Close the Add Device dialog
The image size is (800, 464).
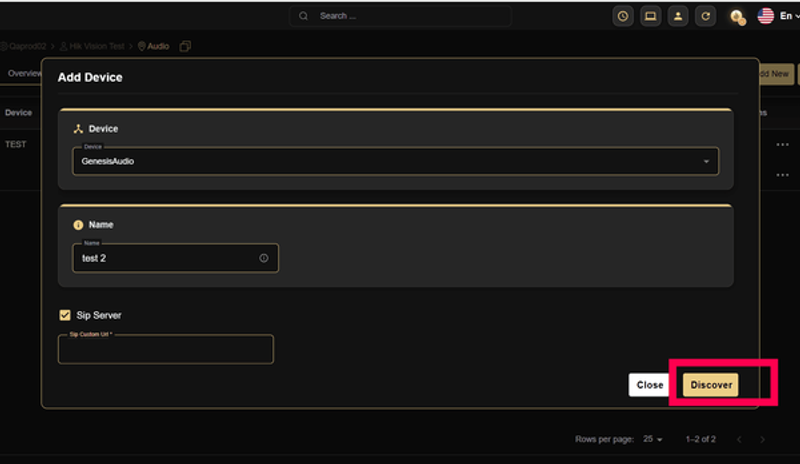coord(649,385)
